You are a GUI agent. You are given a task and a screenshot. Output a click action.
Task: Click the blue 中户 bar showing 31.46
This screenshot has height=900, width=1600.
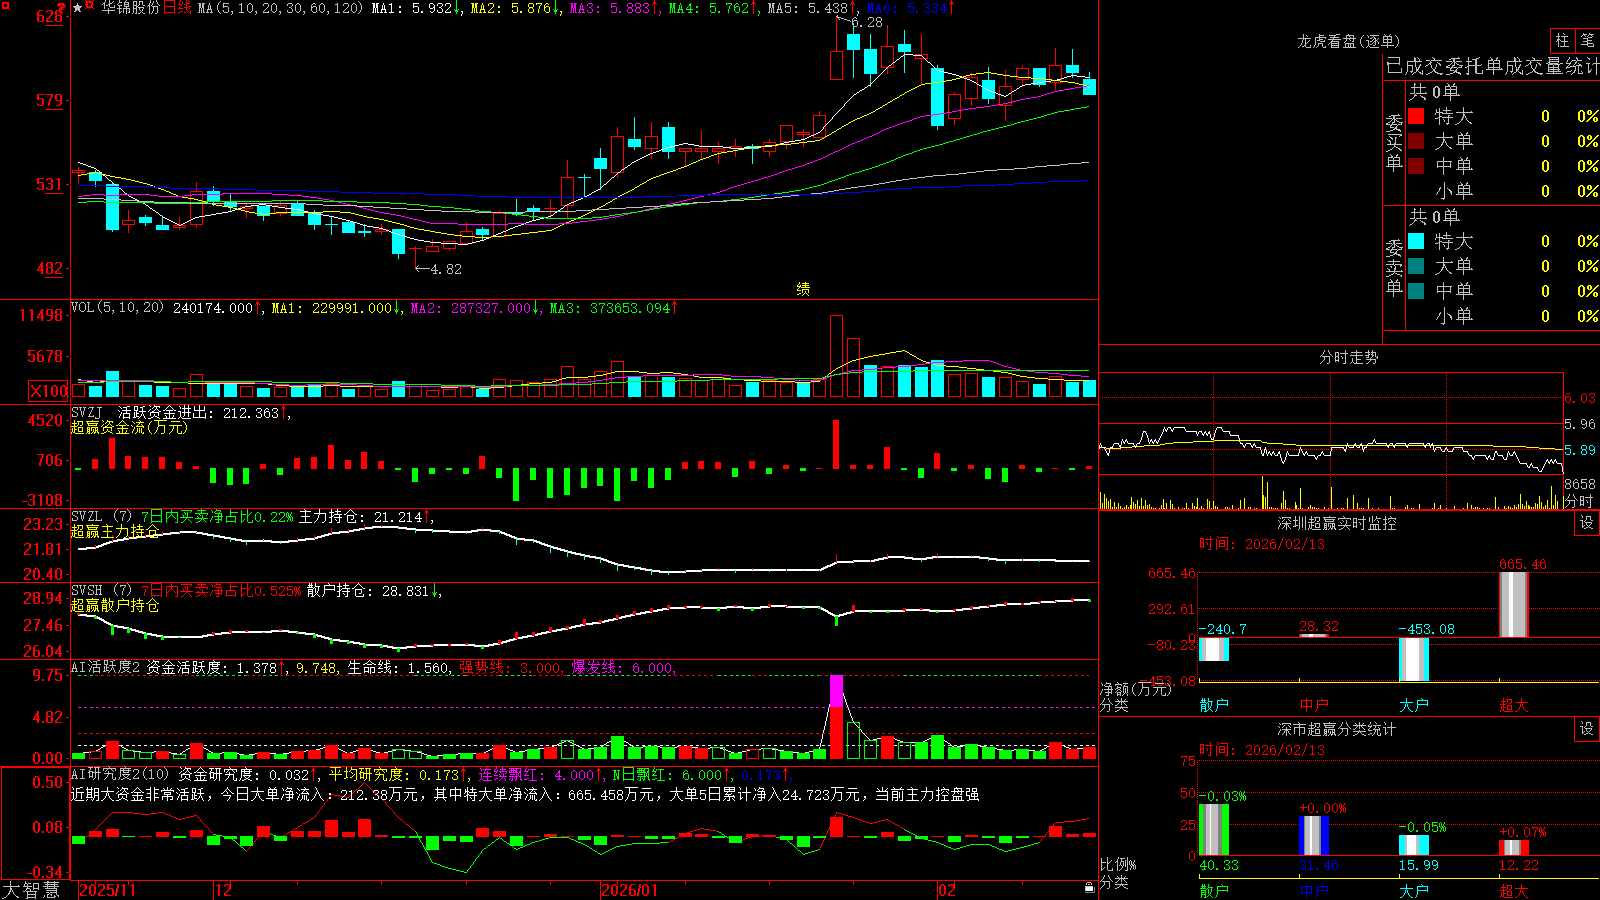click(1314, 835)
